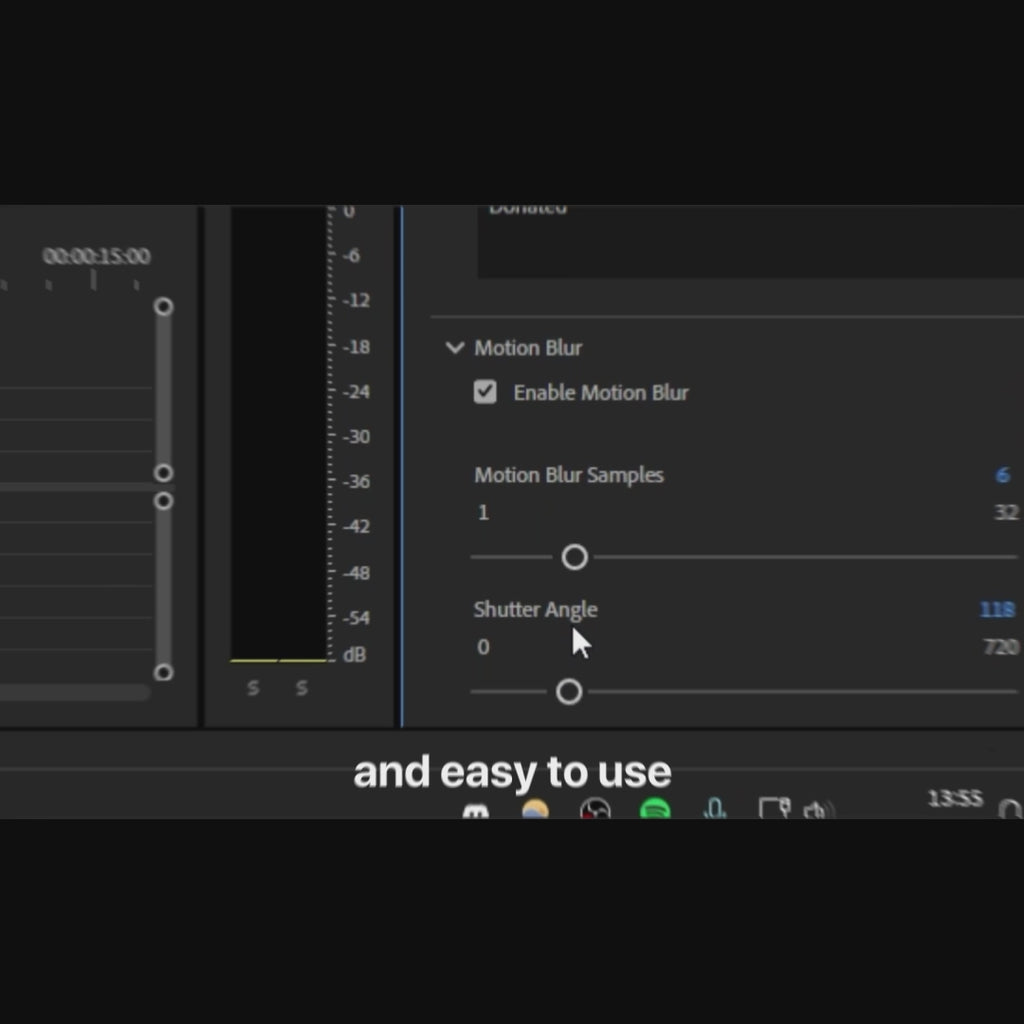Click the OBS icon in the tray
The image size is (1024, 1024).
[x=595, y=810]
